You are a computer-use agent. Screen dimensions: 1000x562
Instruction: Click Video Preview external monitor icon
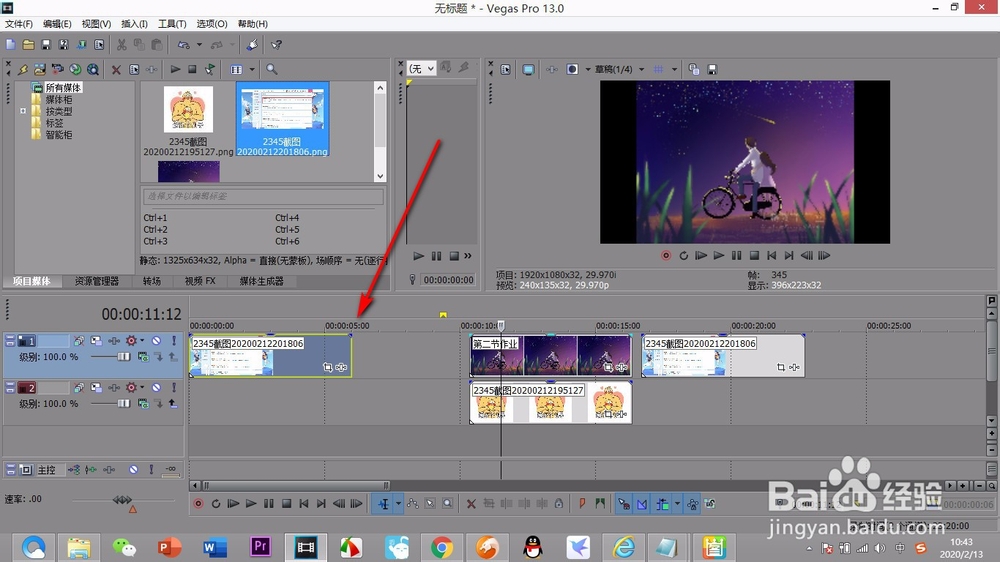pyautogui.click(x=528, y=70)
